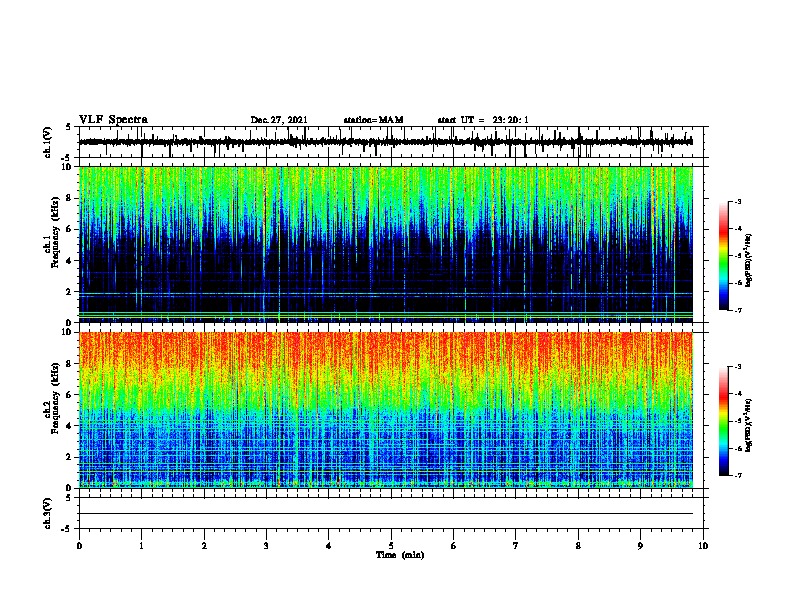The image size is (792, 612).
Task: Click the '1' tick on the time axis
Action: coord(141,545)
